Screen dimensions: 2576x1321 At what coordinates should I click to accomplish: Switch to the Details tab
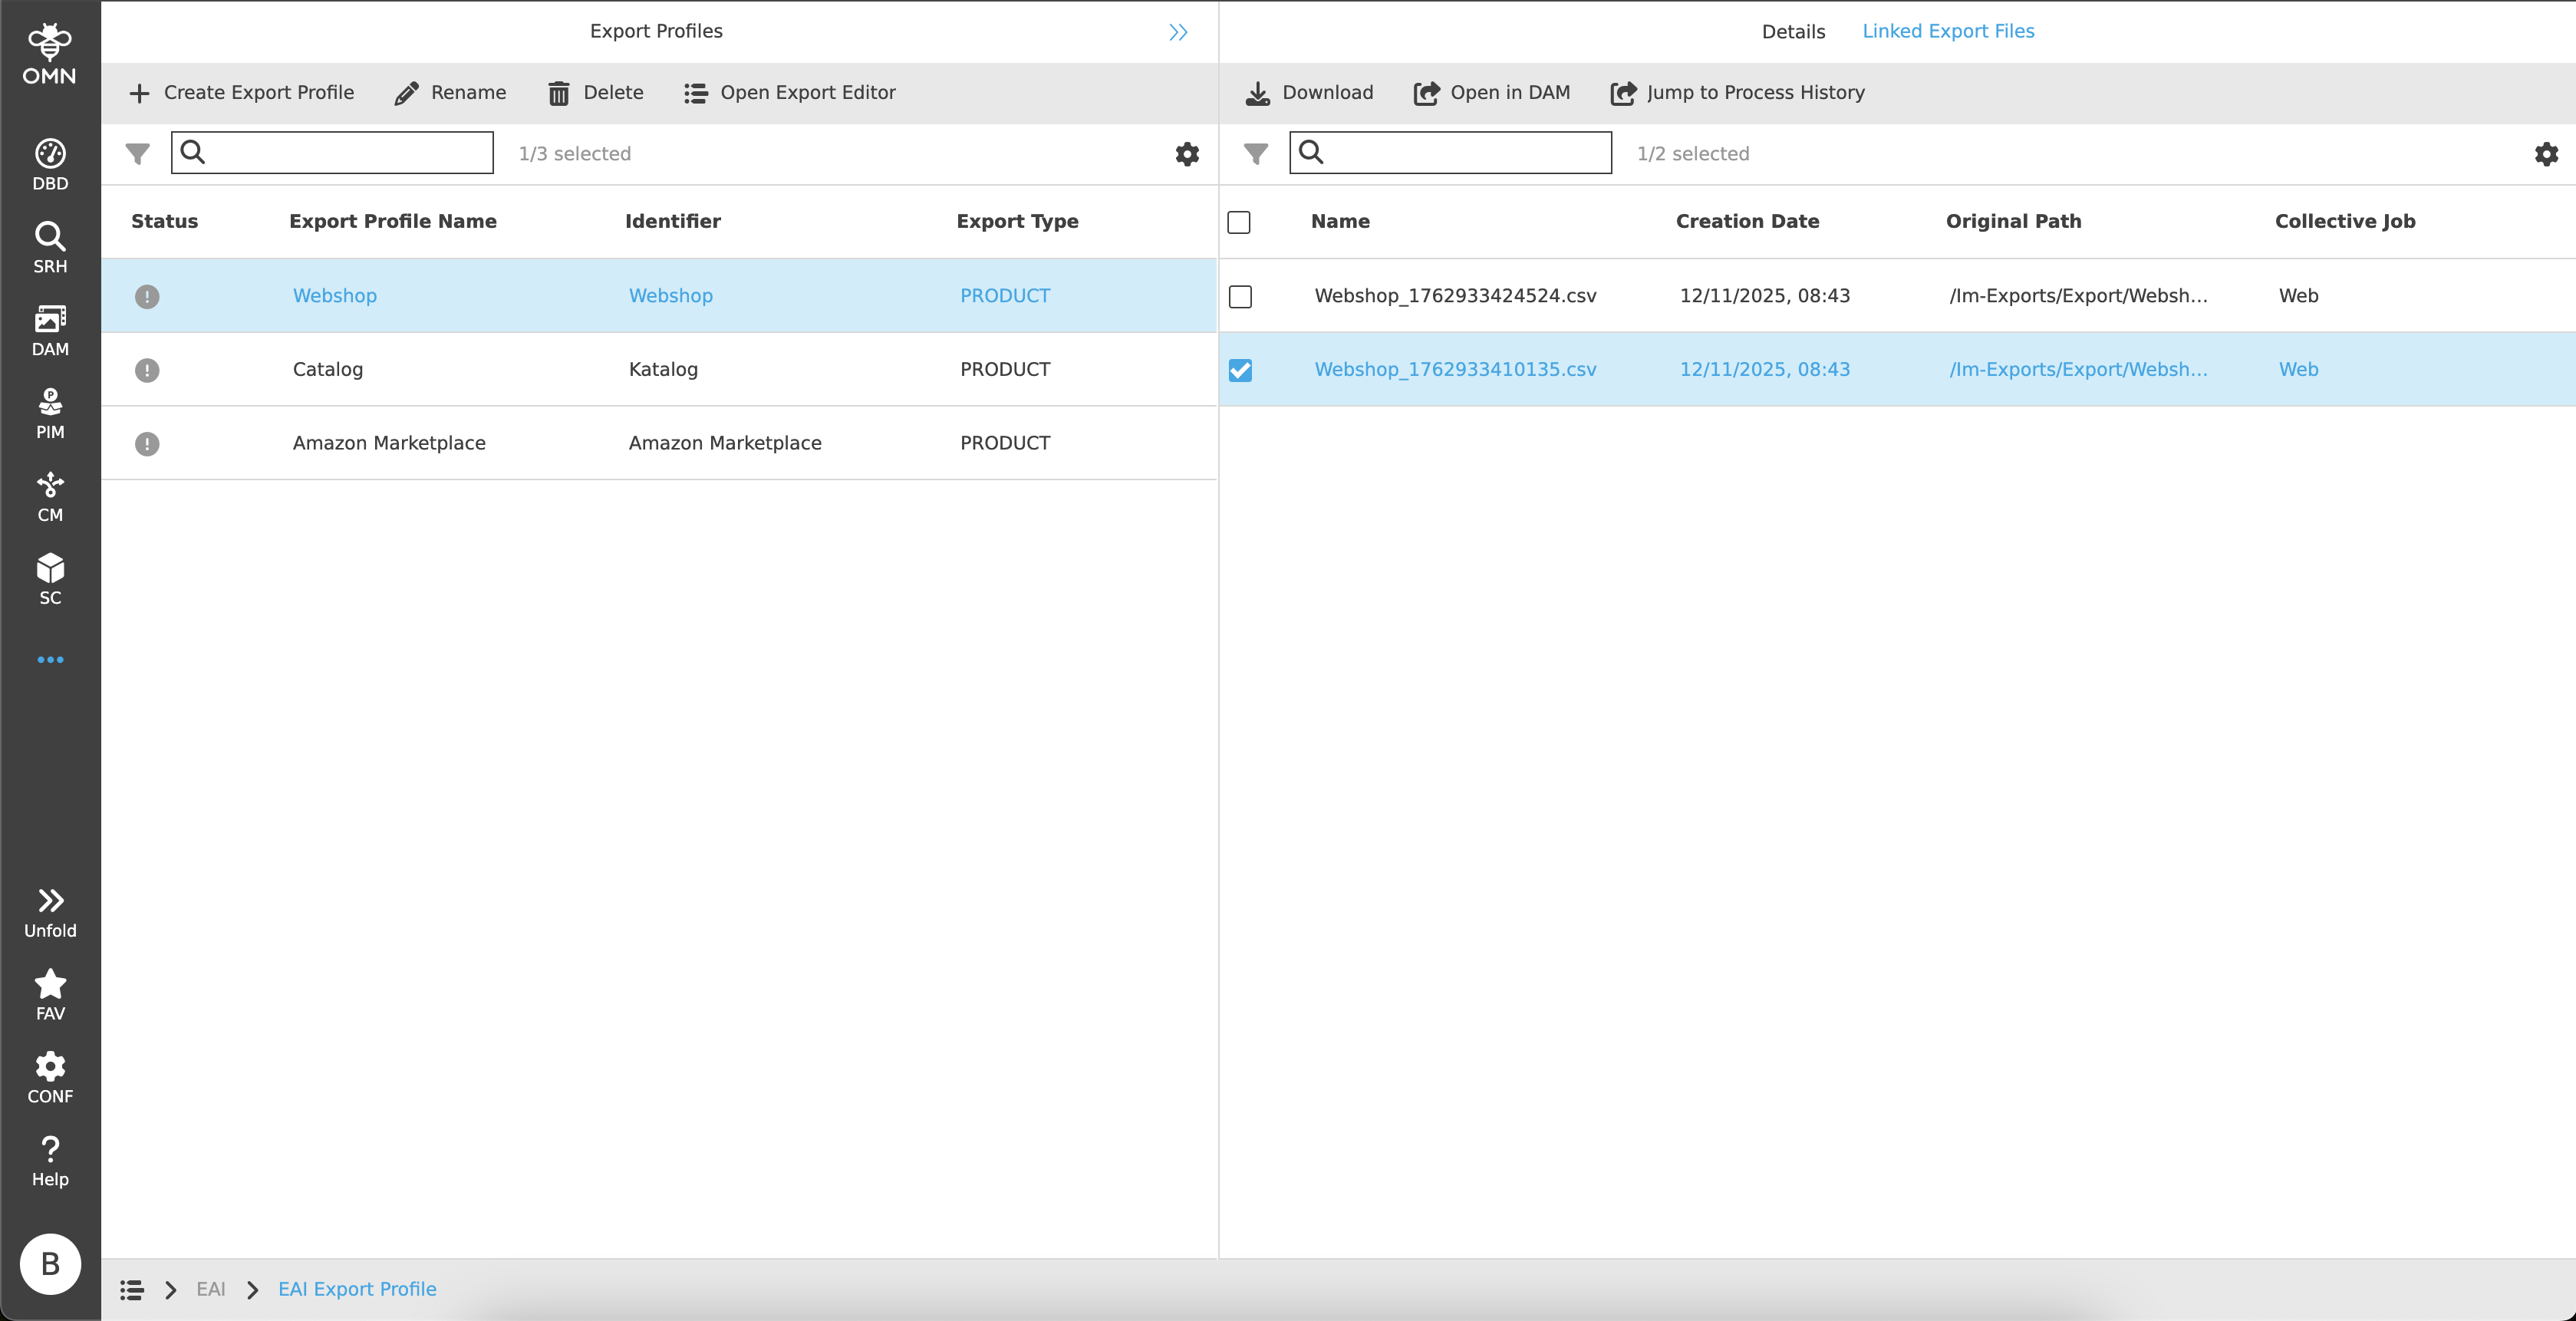[x=1792, y=31]
